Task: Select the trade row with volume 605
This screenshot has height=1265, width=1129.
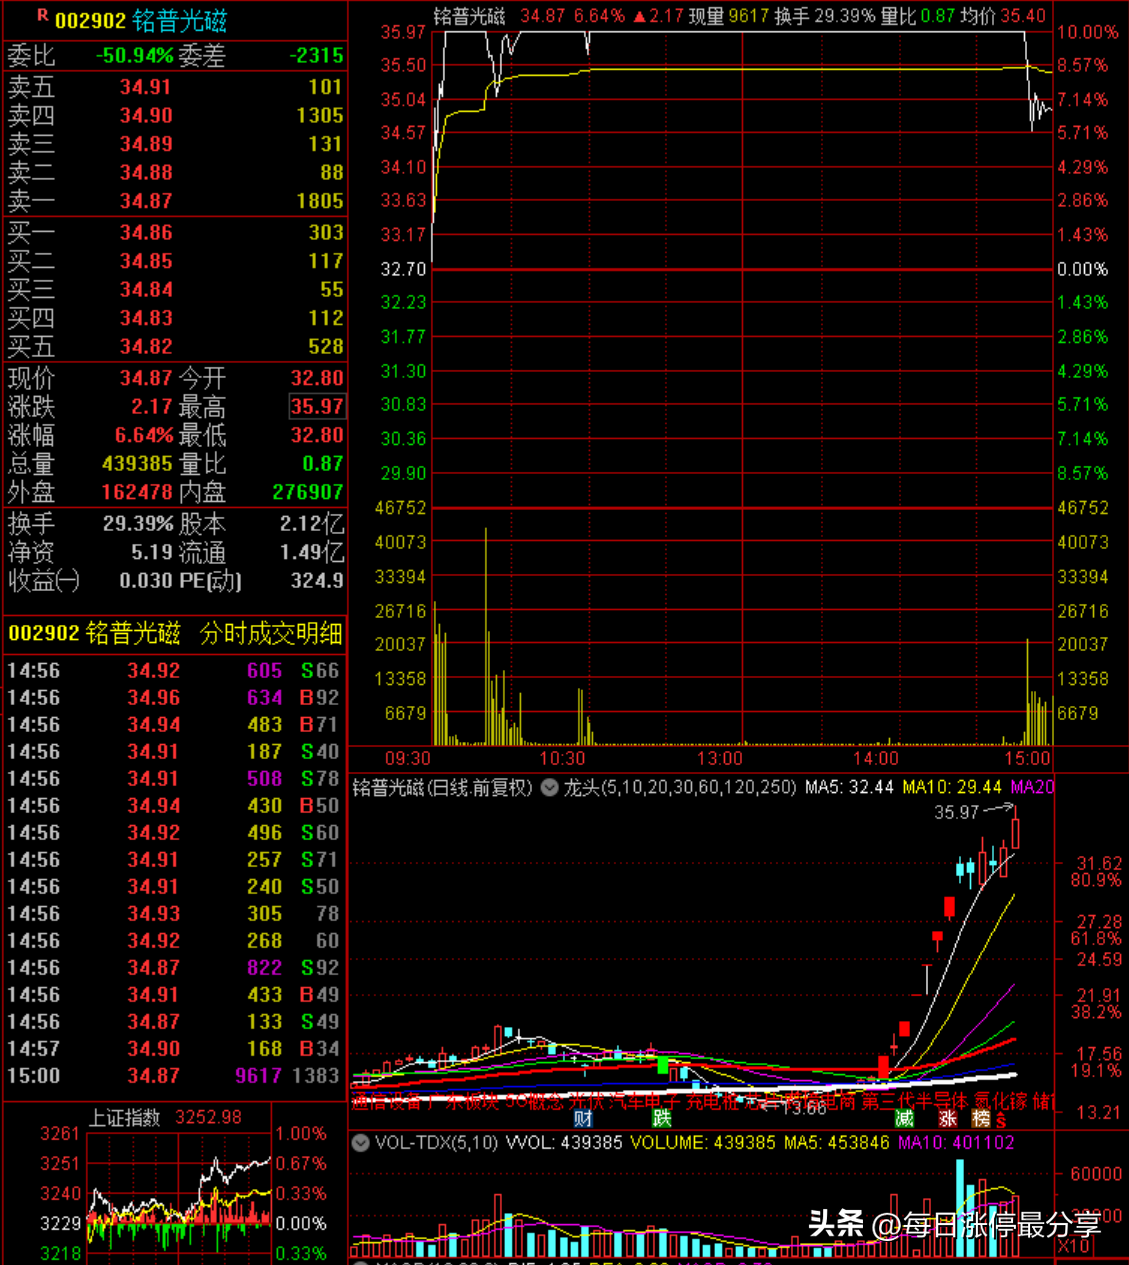Action: [175, 671]
